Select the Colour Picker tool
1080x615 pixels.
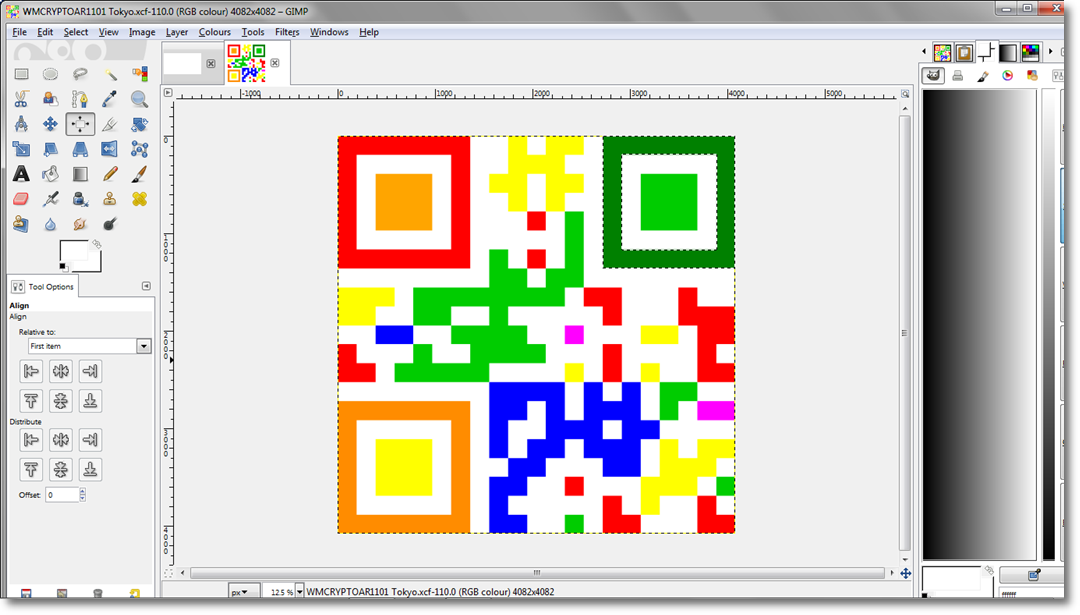coord(110,99)
